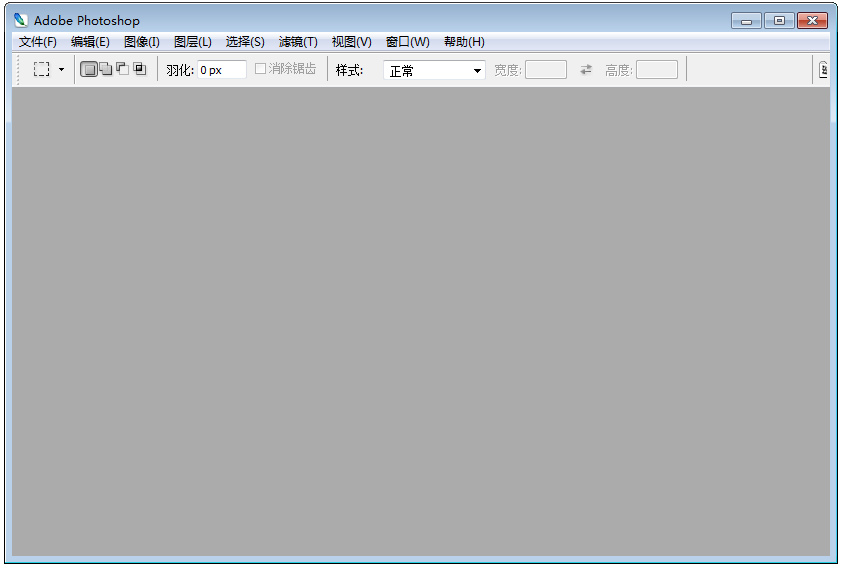Select the New selection mode icon
Viewport: 842px width, 566px height.
click(x=88, y=69)
